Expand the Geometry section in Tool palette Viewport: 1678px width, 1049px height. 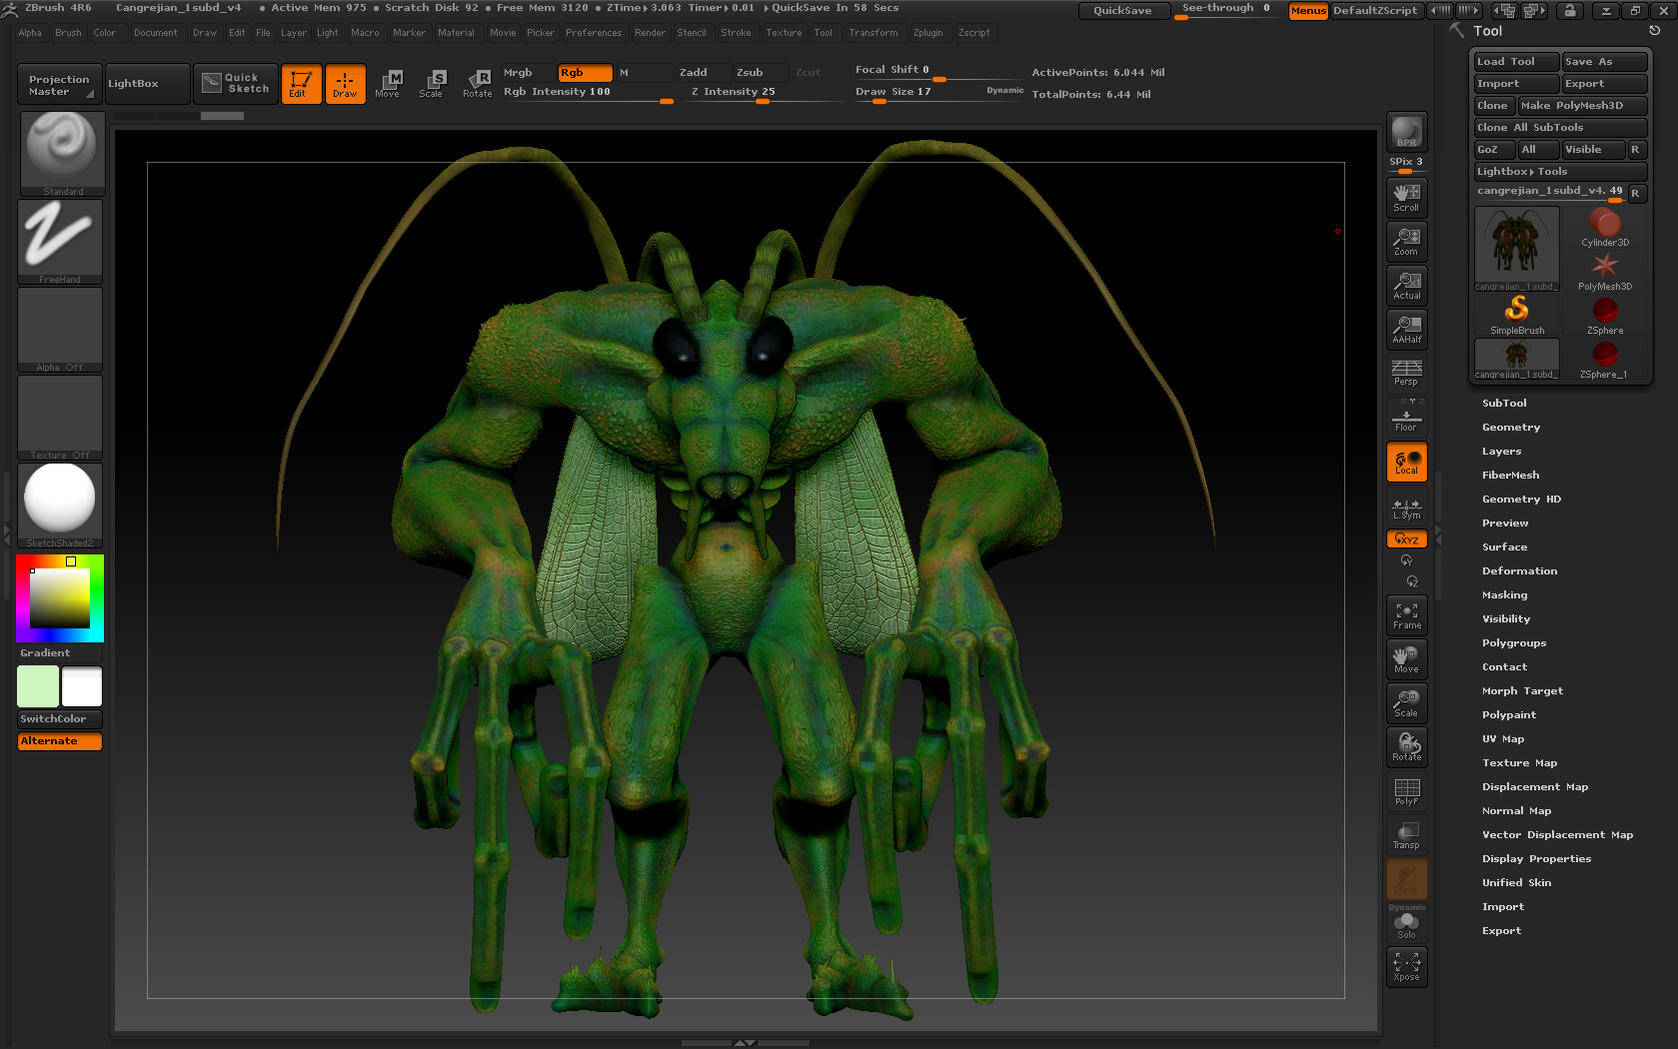1511,427
